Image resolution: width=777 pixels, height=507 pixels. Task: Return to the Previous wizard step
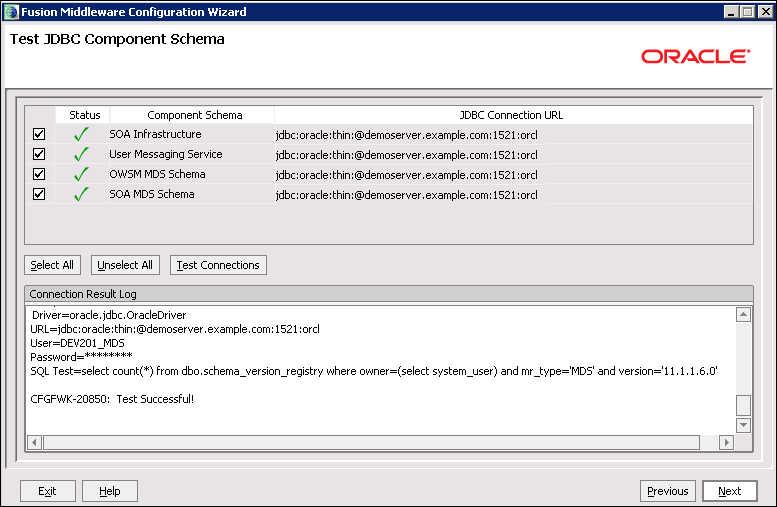tap(667, 491)
